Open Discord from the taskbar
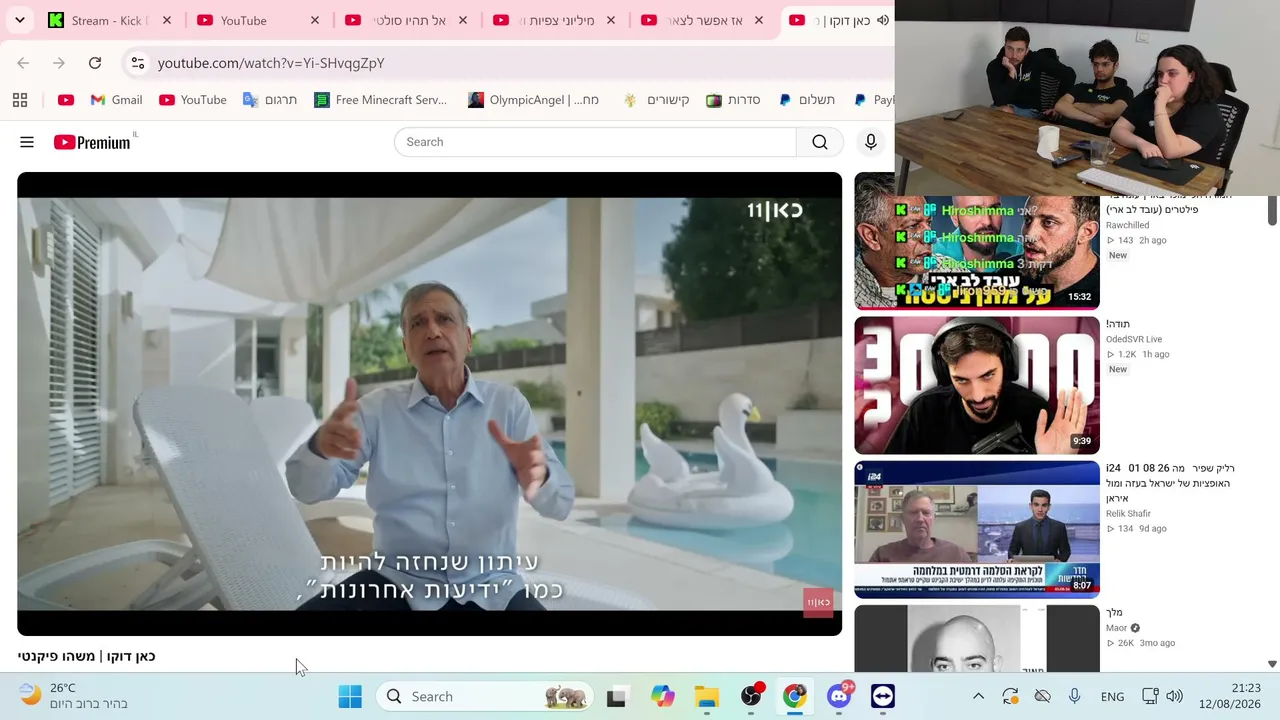Image resolution: width=1280 pixels, height=720 pixels. (x=839, y=697)
